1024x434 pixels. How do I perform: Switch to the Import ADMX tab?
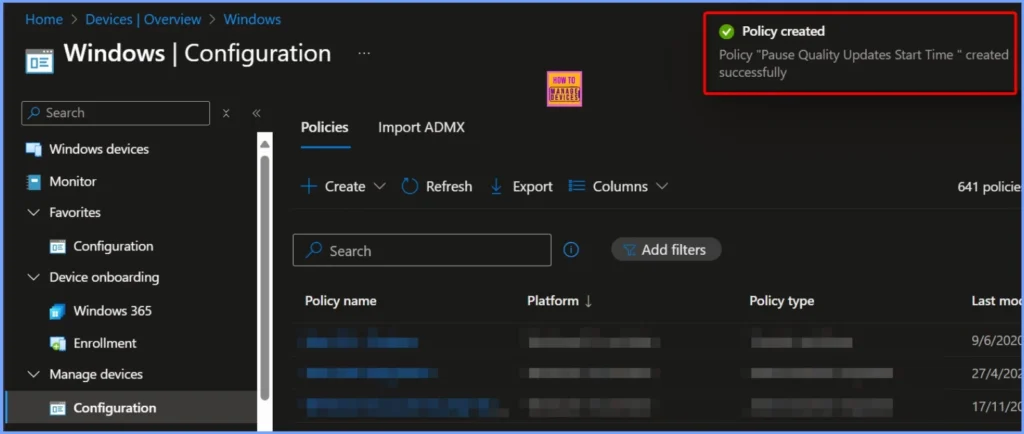click(421, 127)
